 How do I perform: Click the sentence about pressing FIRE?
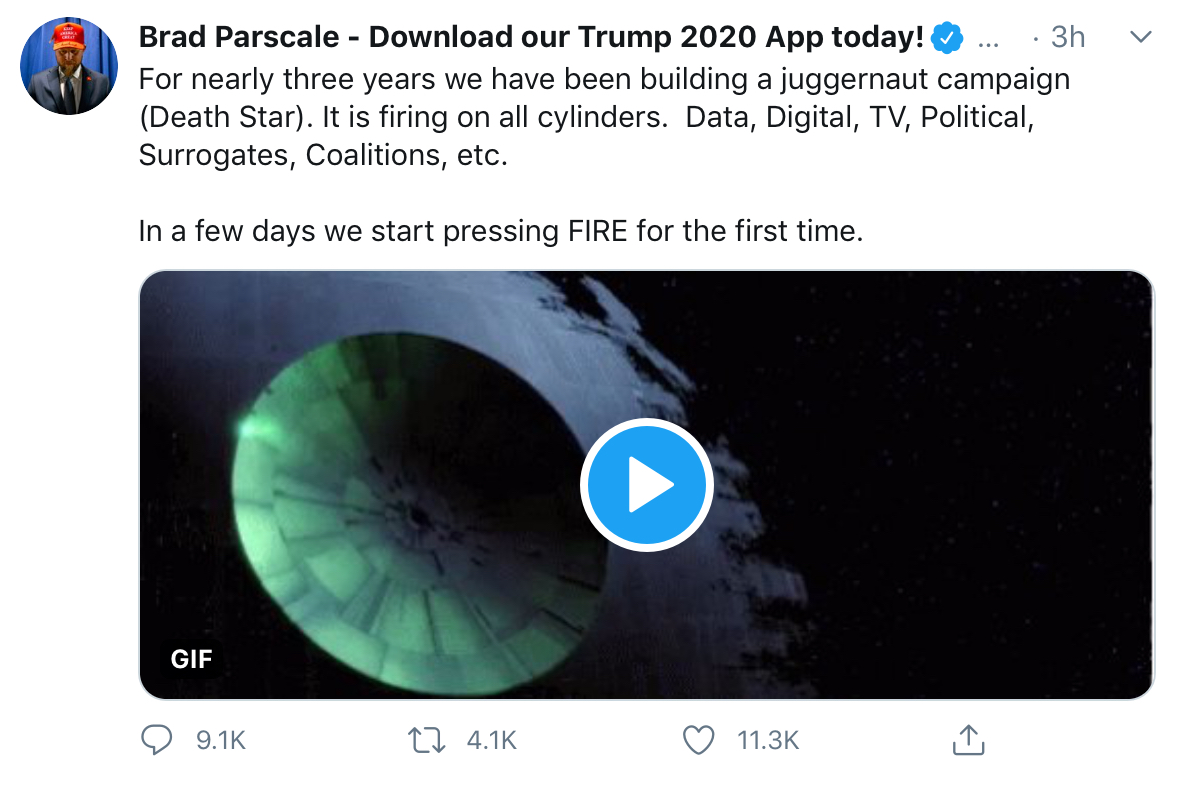tap(500, 231)
